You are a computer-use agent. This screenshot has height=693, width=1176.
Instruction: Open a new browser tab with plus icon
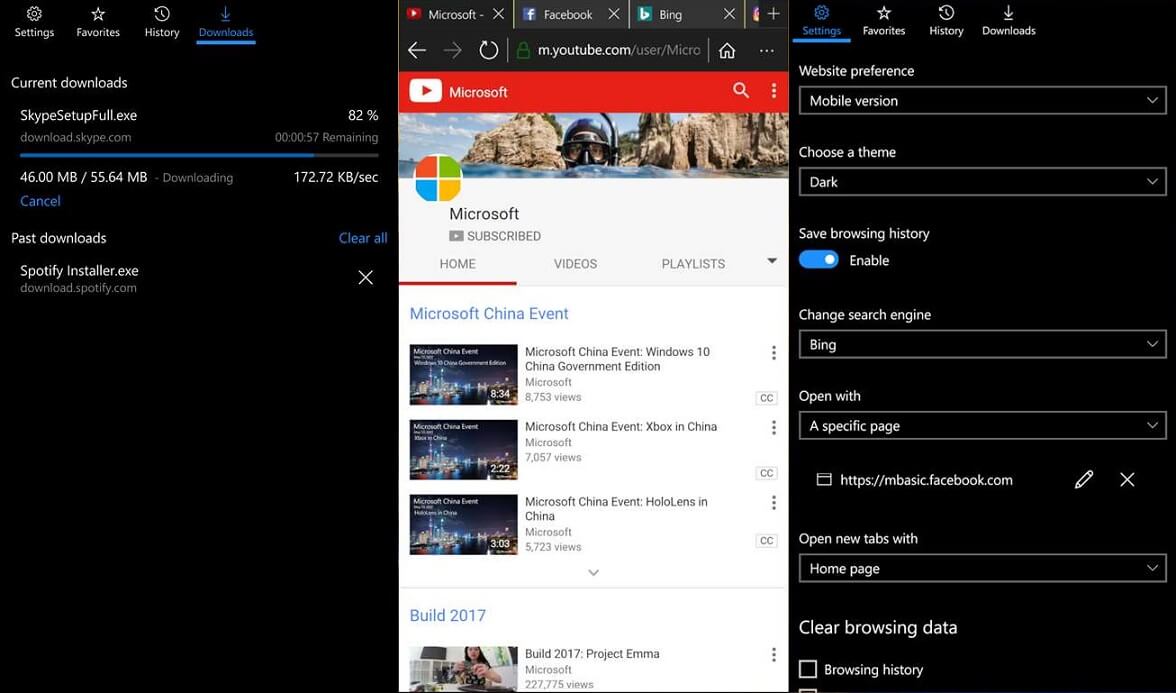[774, 14]
